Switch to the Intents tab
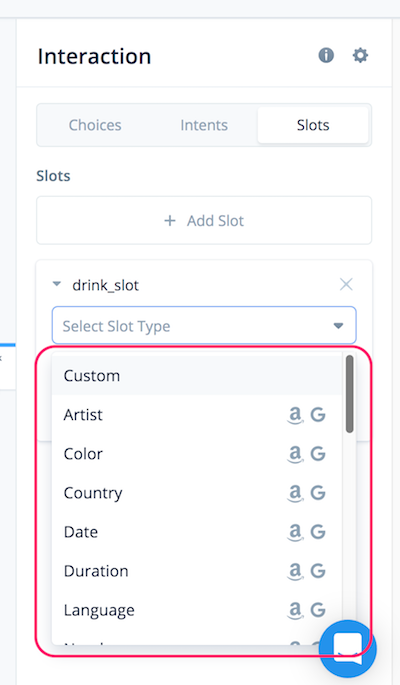This screenshot has width=400, height=685. (x=204, y=125)
